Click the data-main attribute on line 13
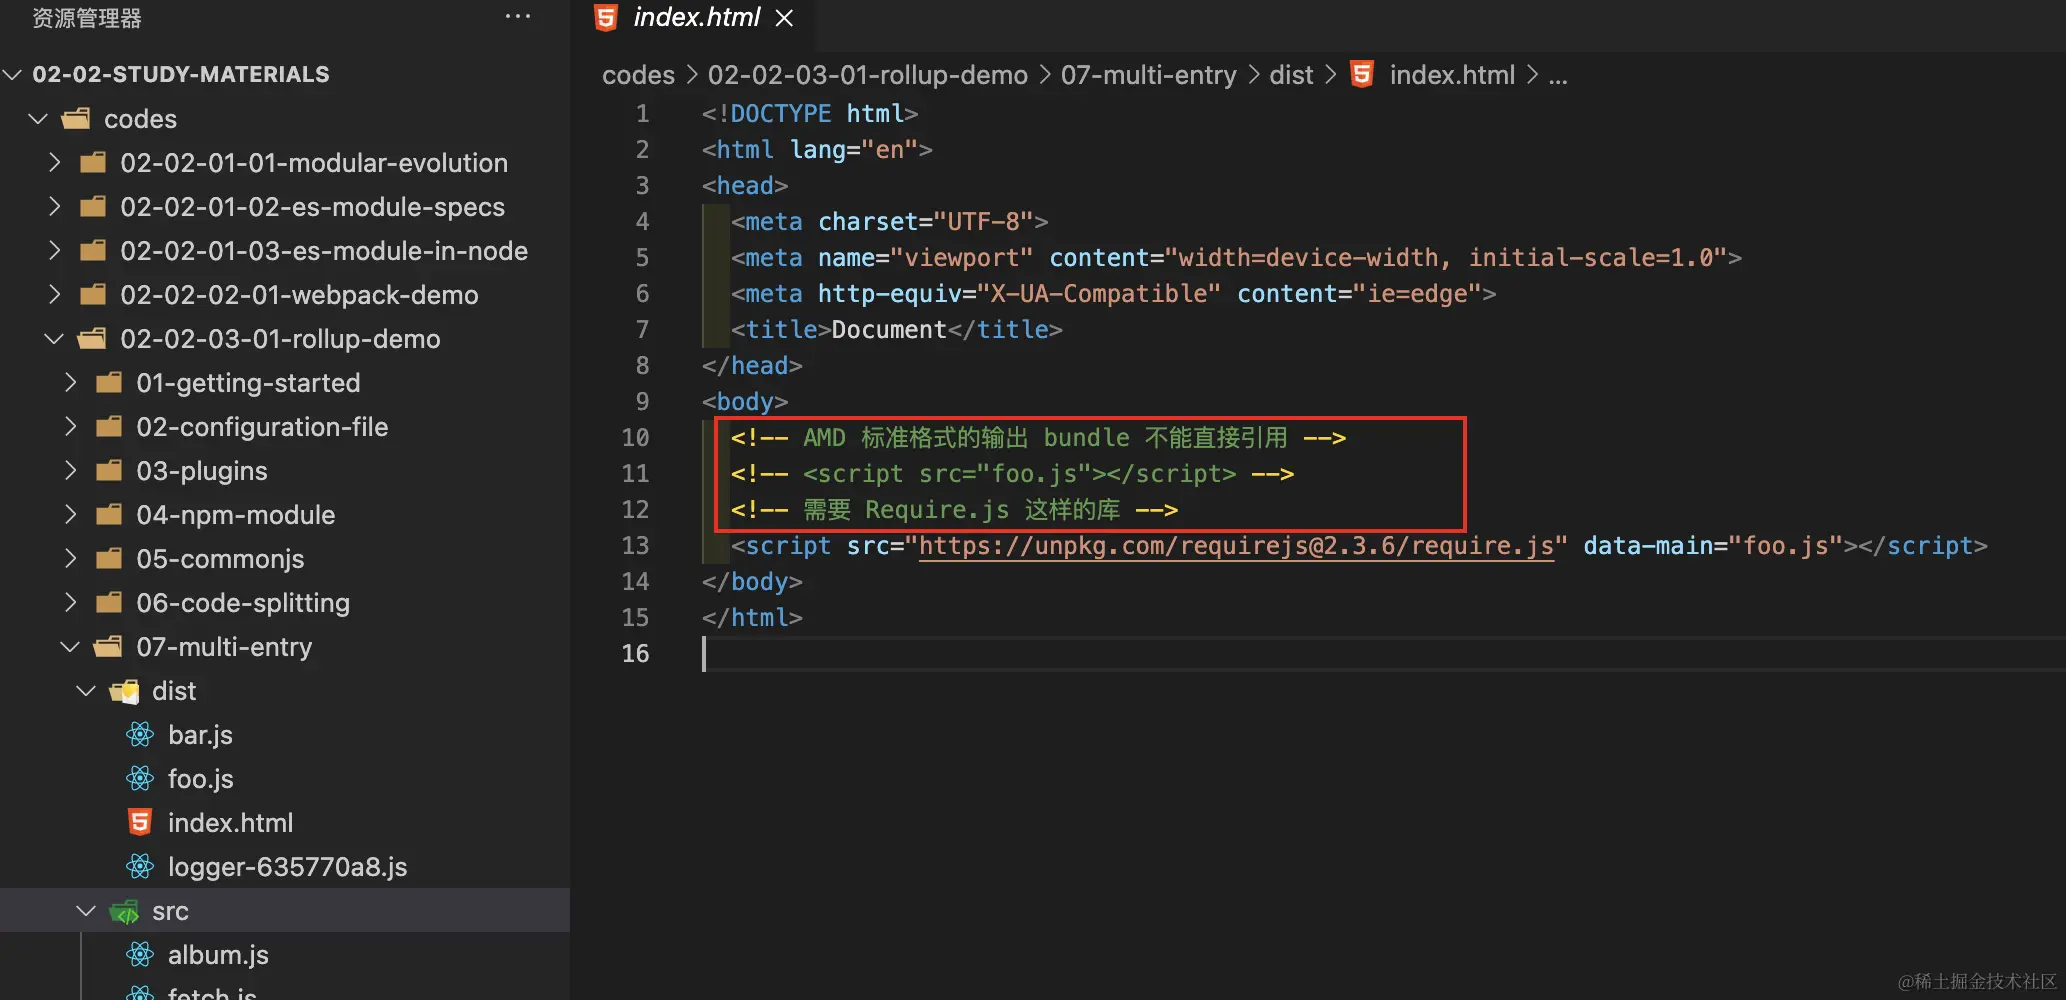The width and height of the screenshot is (2066, 1000). click(x=1656, y=546)
